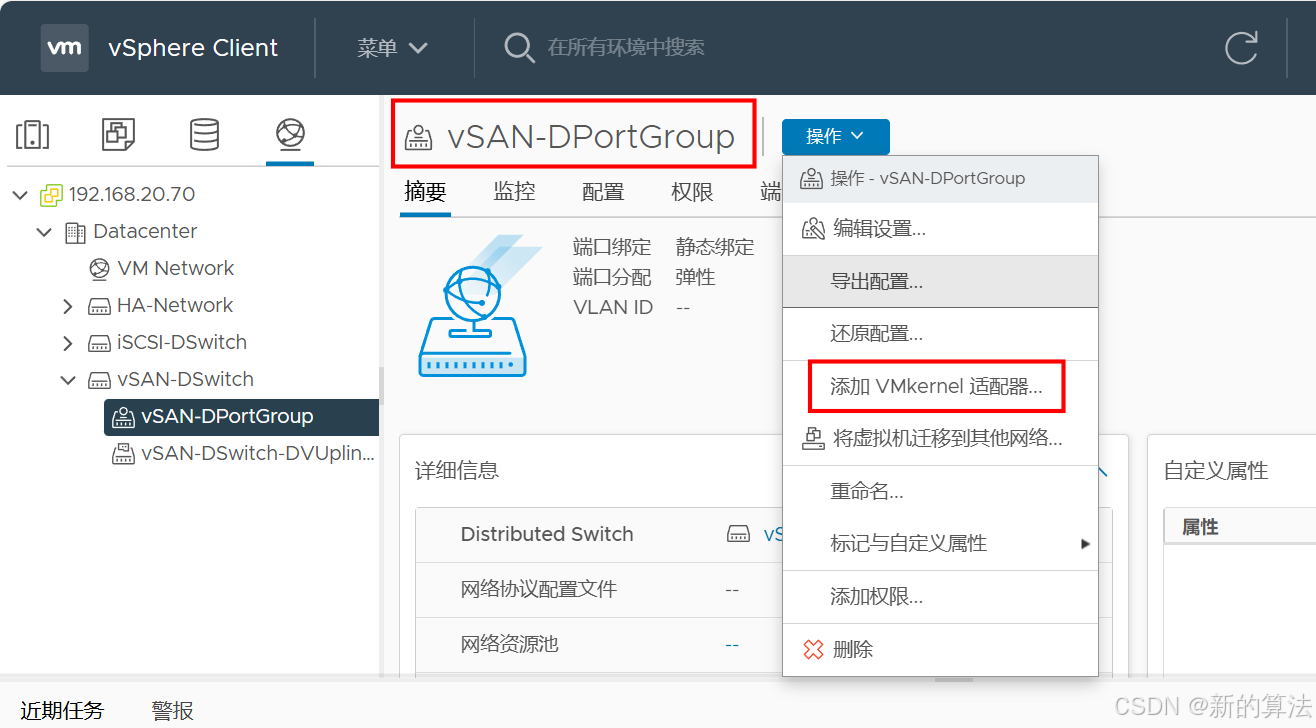
Task: Switch to Networking view icon
Action: 290,133
